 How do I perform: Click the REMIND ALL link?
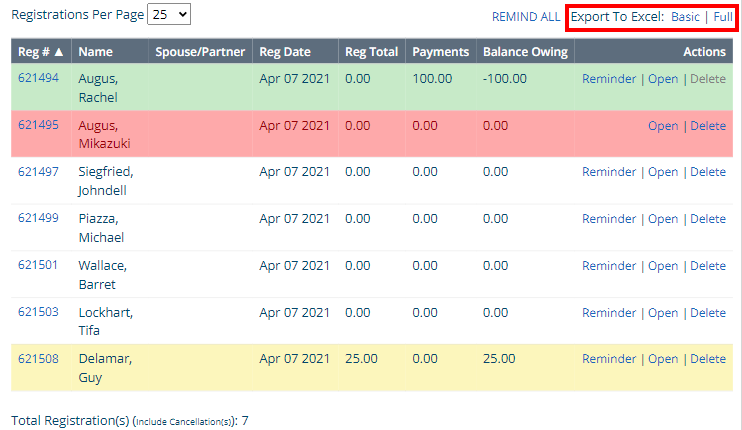tap(526, 17)
